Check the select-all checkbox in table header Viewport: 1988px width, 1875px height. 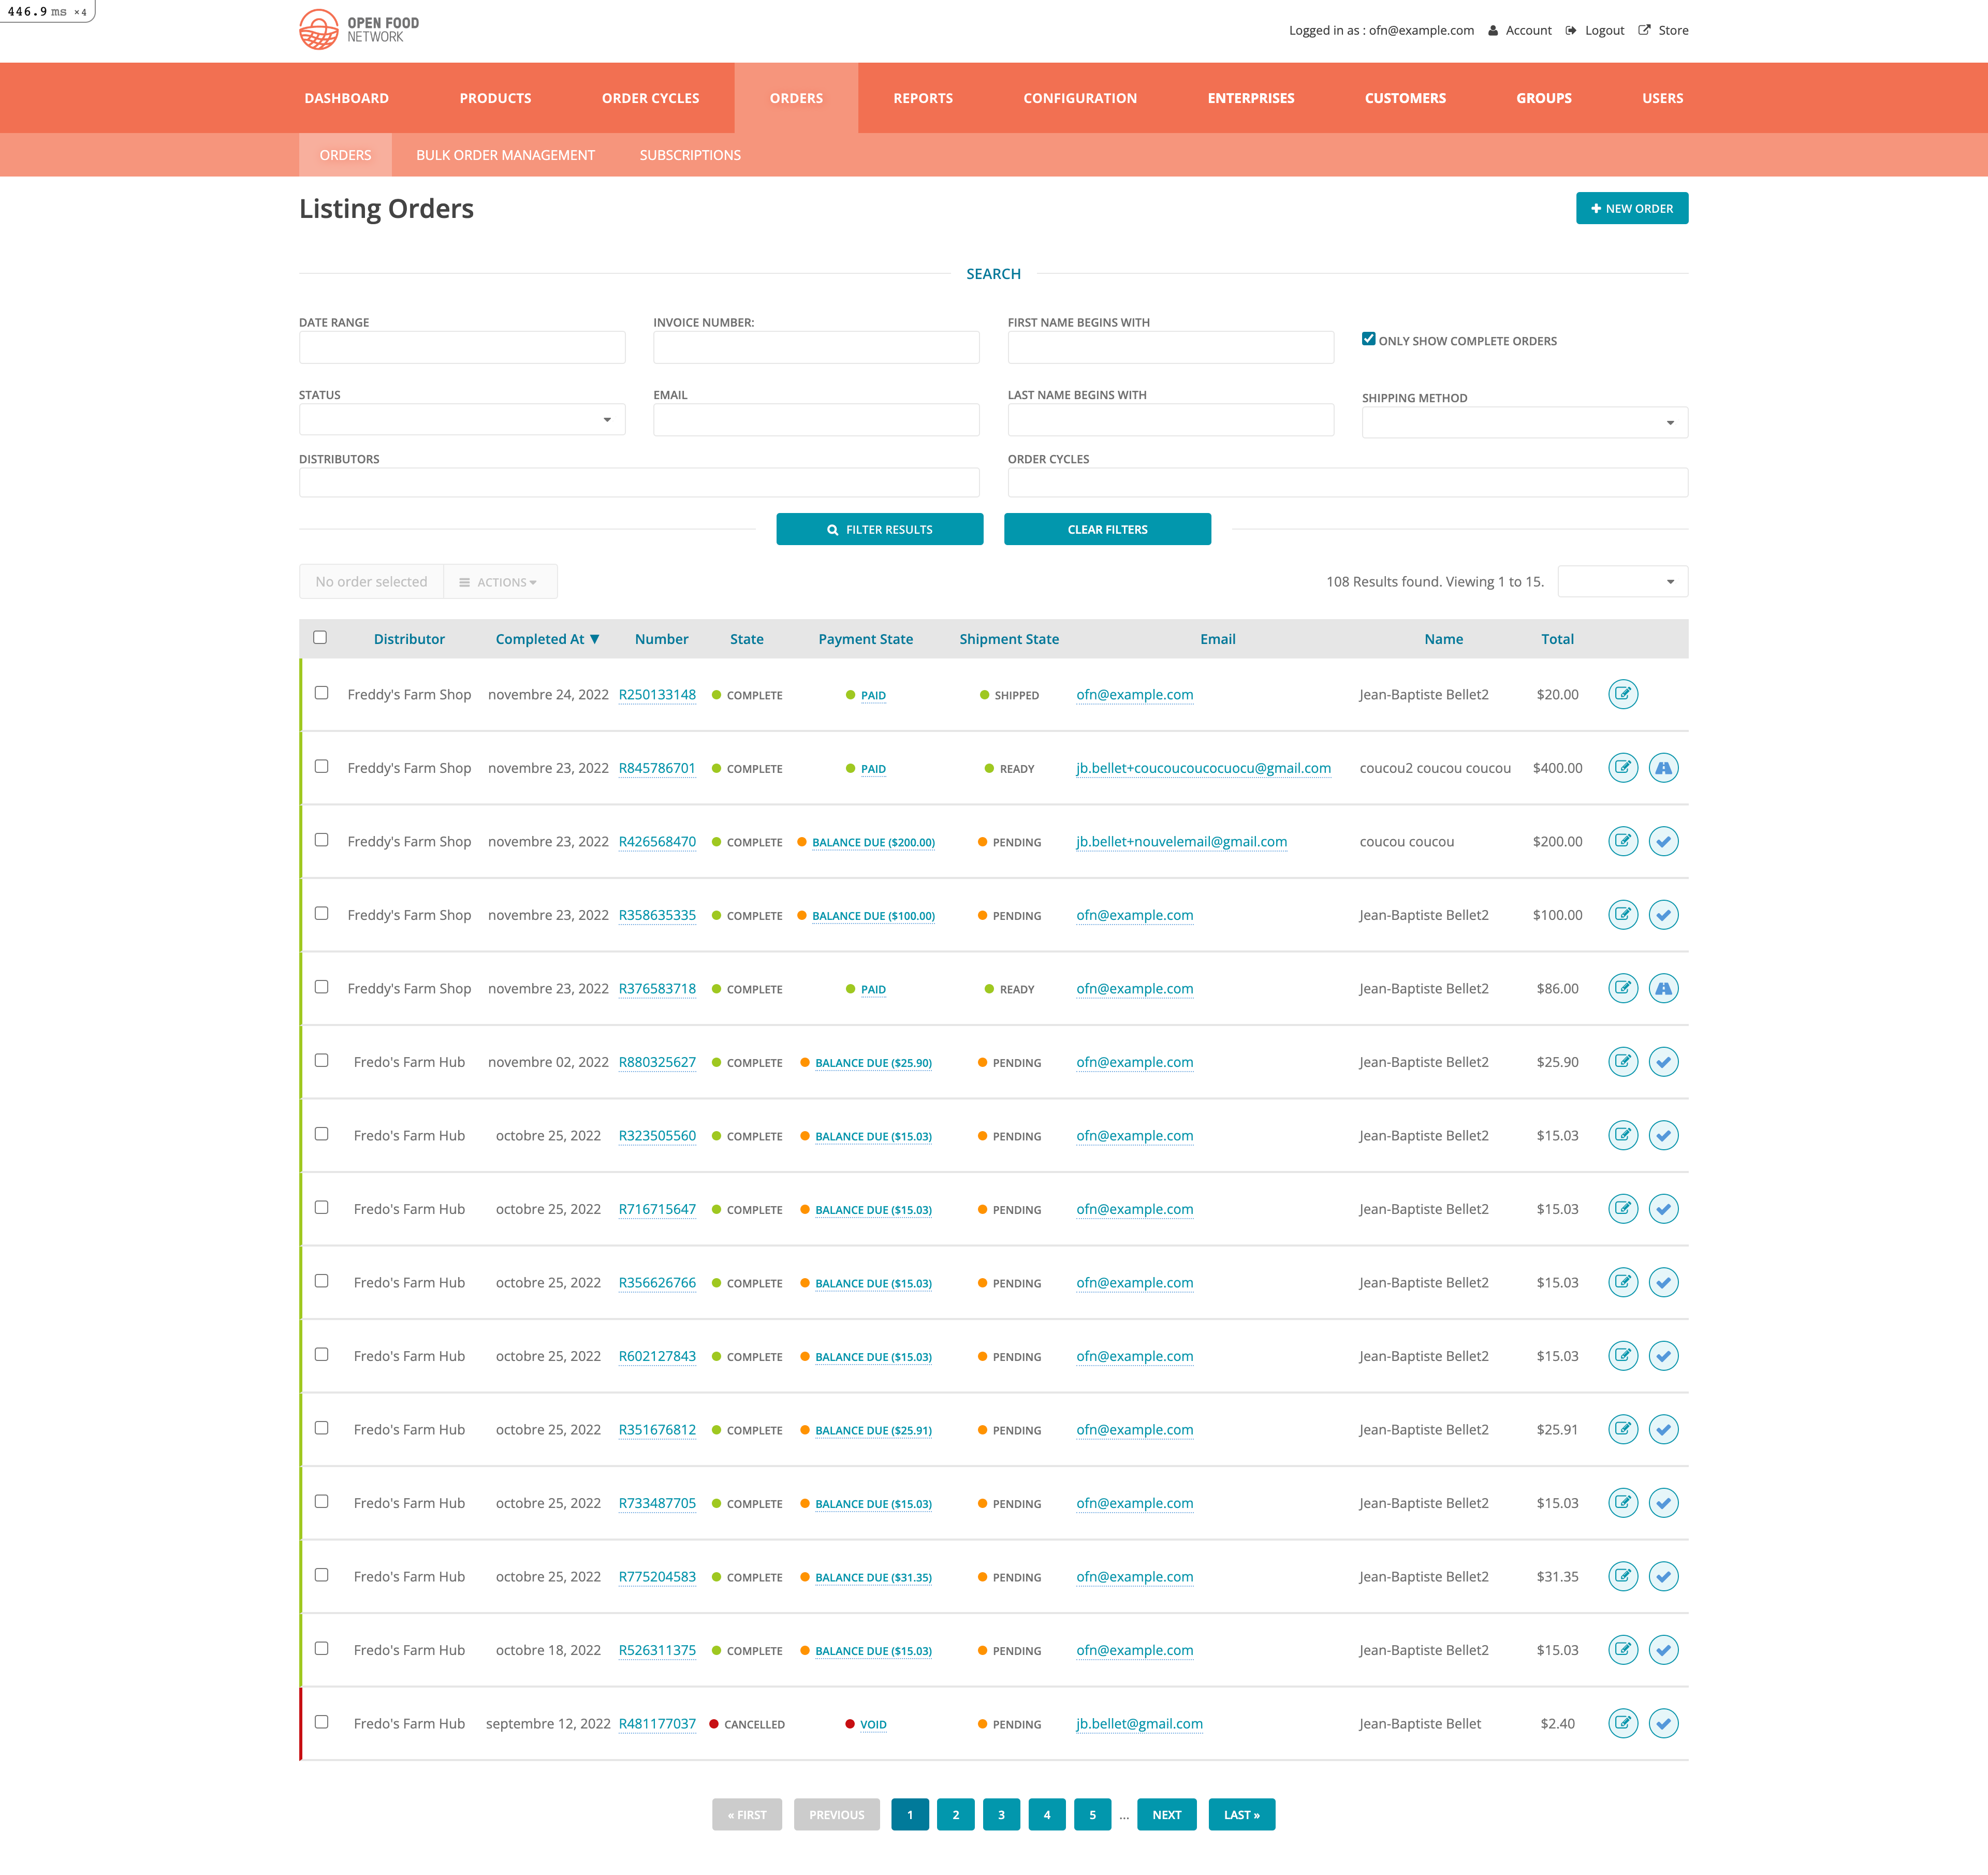320,636
